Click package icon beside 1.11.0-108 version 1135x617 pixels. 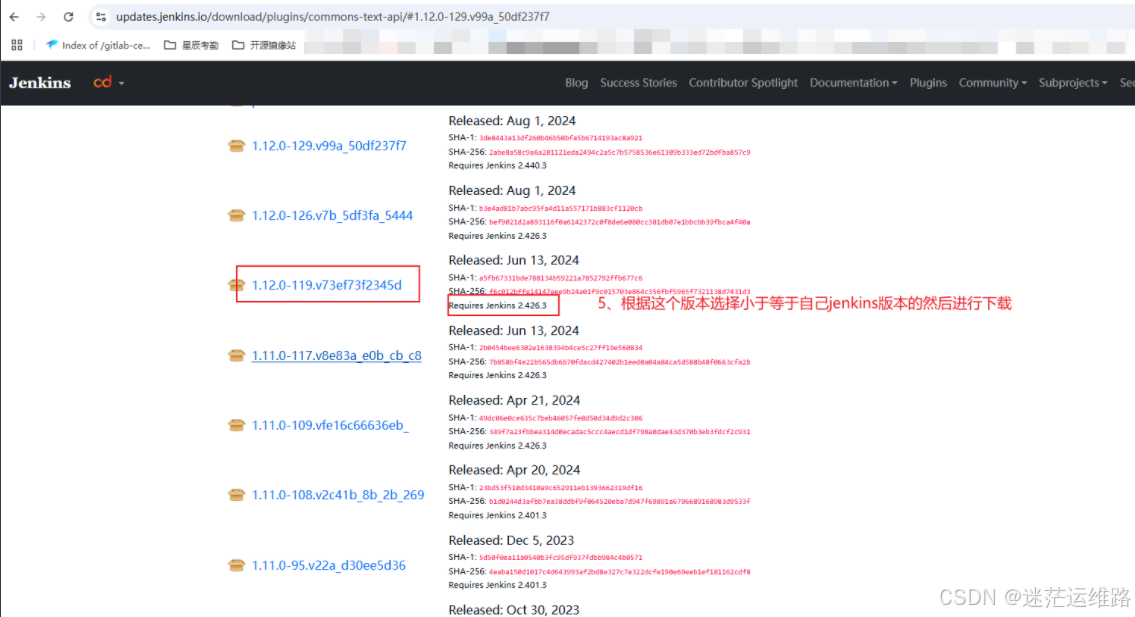(236, 495)
